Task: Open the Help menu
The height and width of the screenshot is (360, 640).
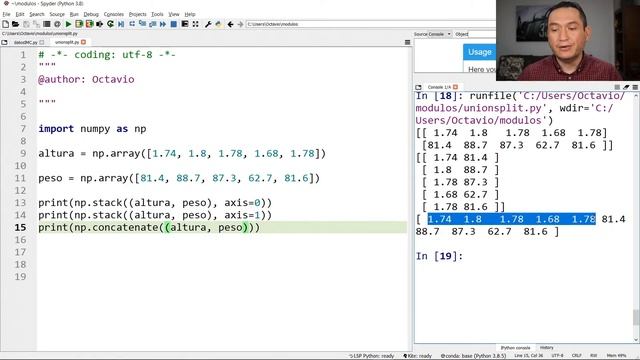Action: point(190,14)
